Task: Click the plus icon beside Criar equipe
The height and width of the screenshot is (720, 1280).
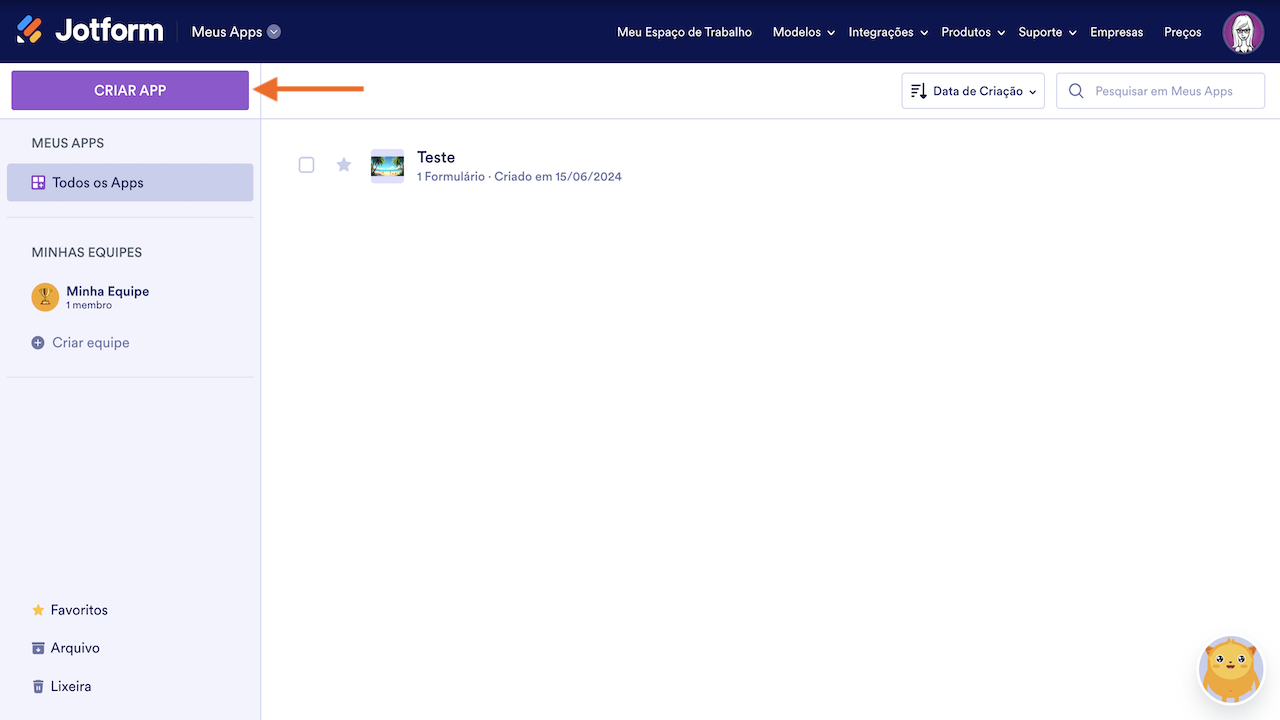Action: click(x=38, y=343)
